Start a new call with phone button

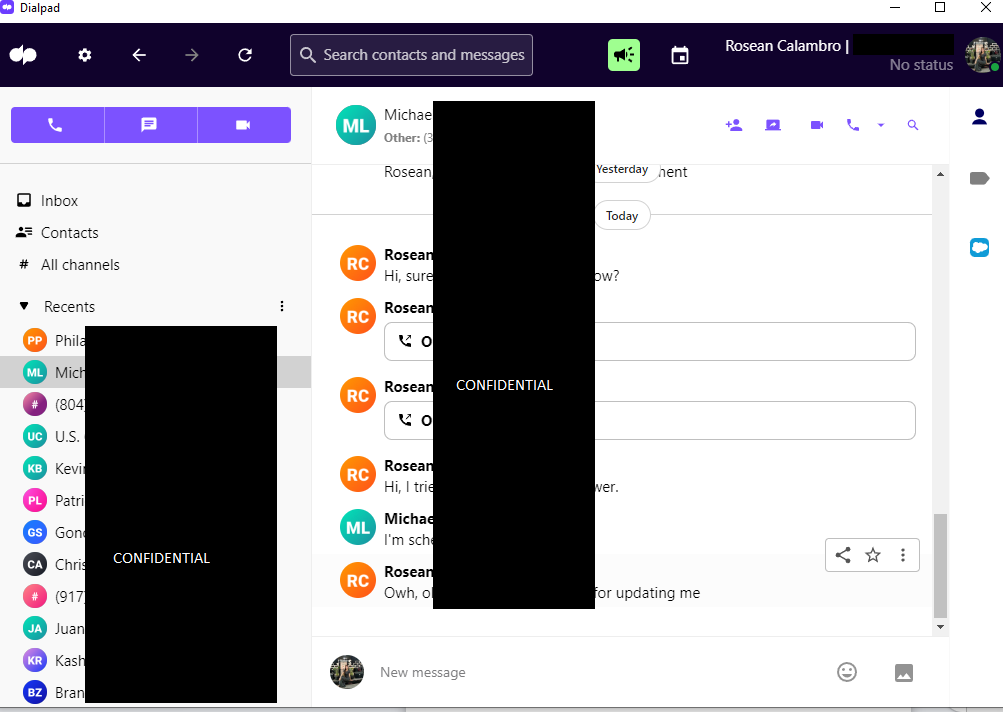click(x=58, y=125)
